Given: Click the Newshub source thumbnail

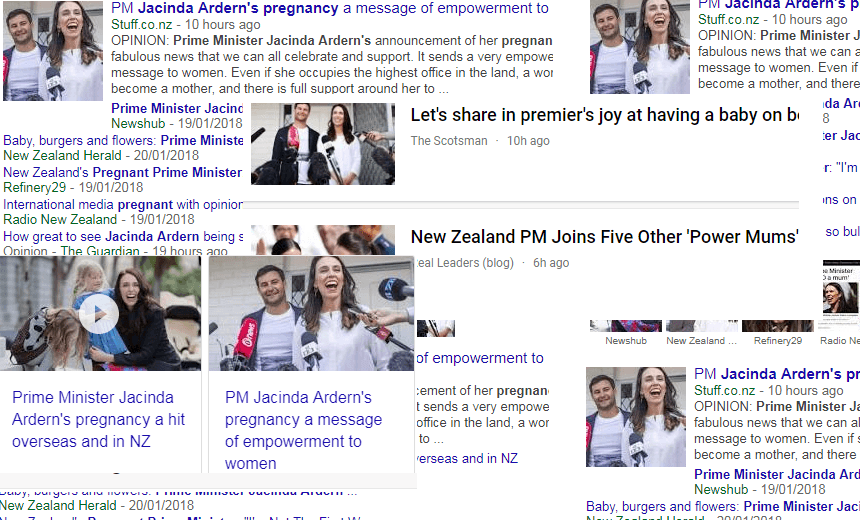Looking at the screenshot, I should 626,326.
